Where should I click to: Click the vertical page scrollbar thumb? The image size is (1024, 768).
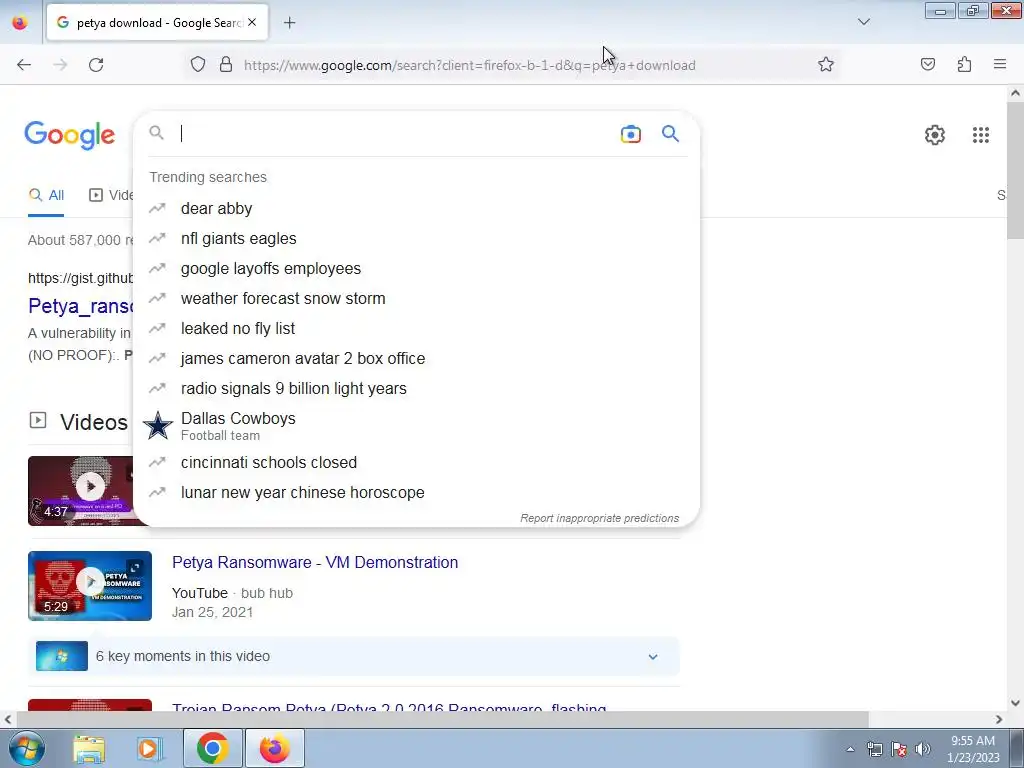click(1015, 171)
